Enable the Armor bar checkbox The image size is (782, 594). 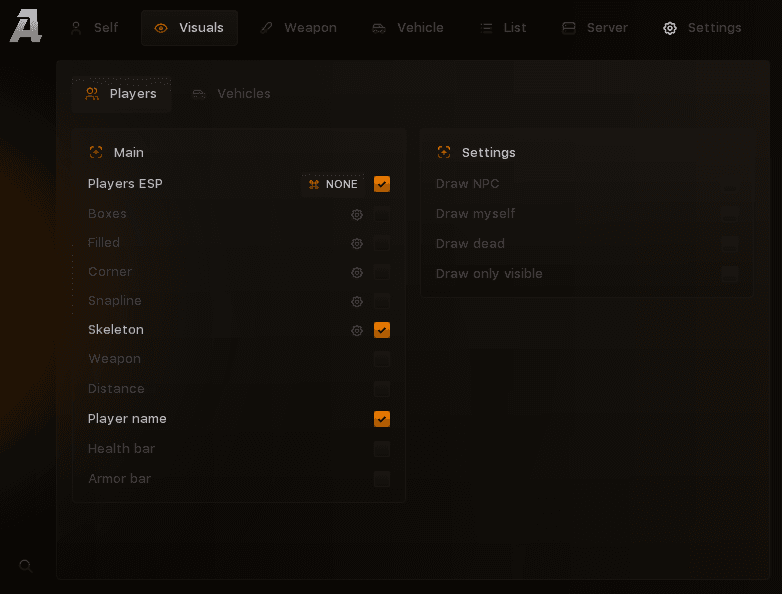[382, 479]
